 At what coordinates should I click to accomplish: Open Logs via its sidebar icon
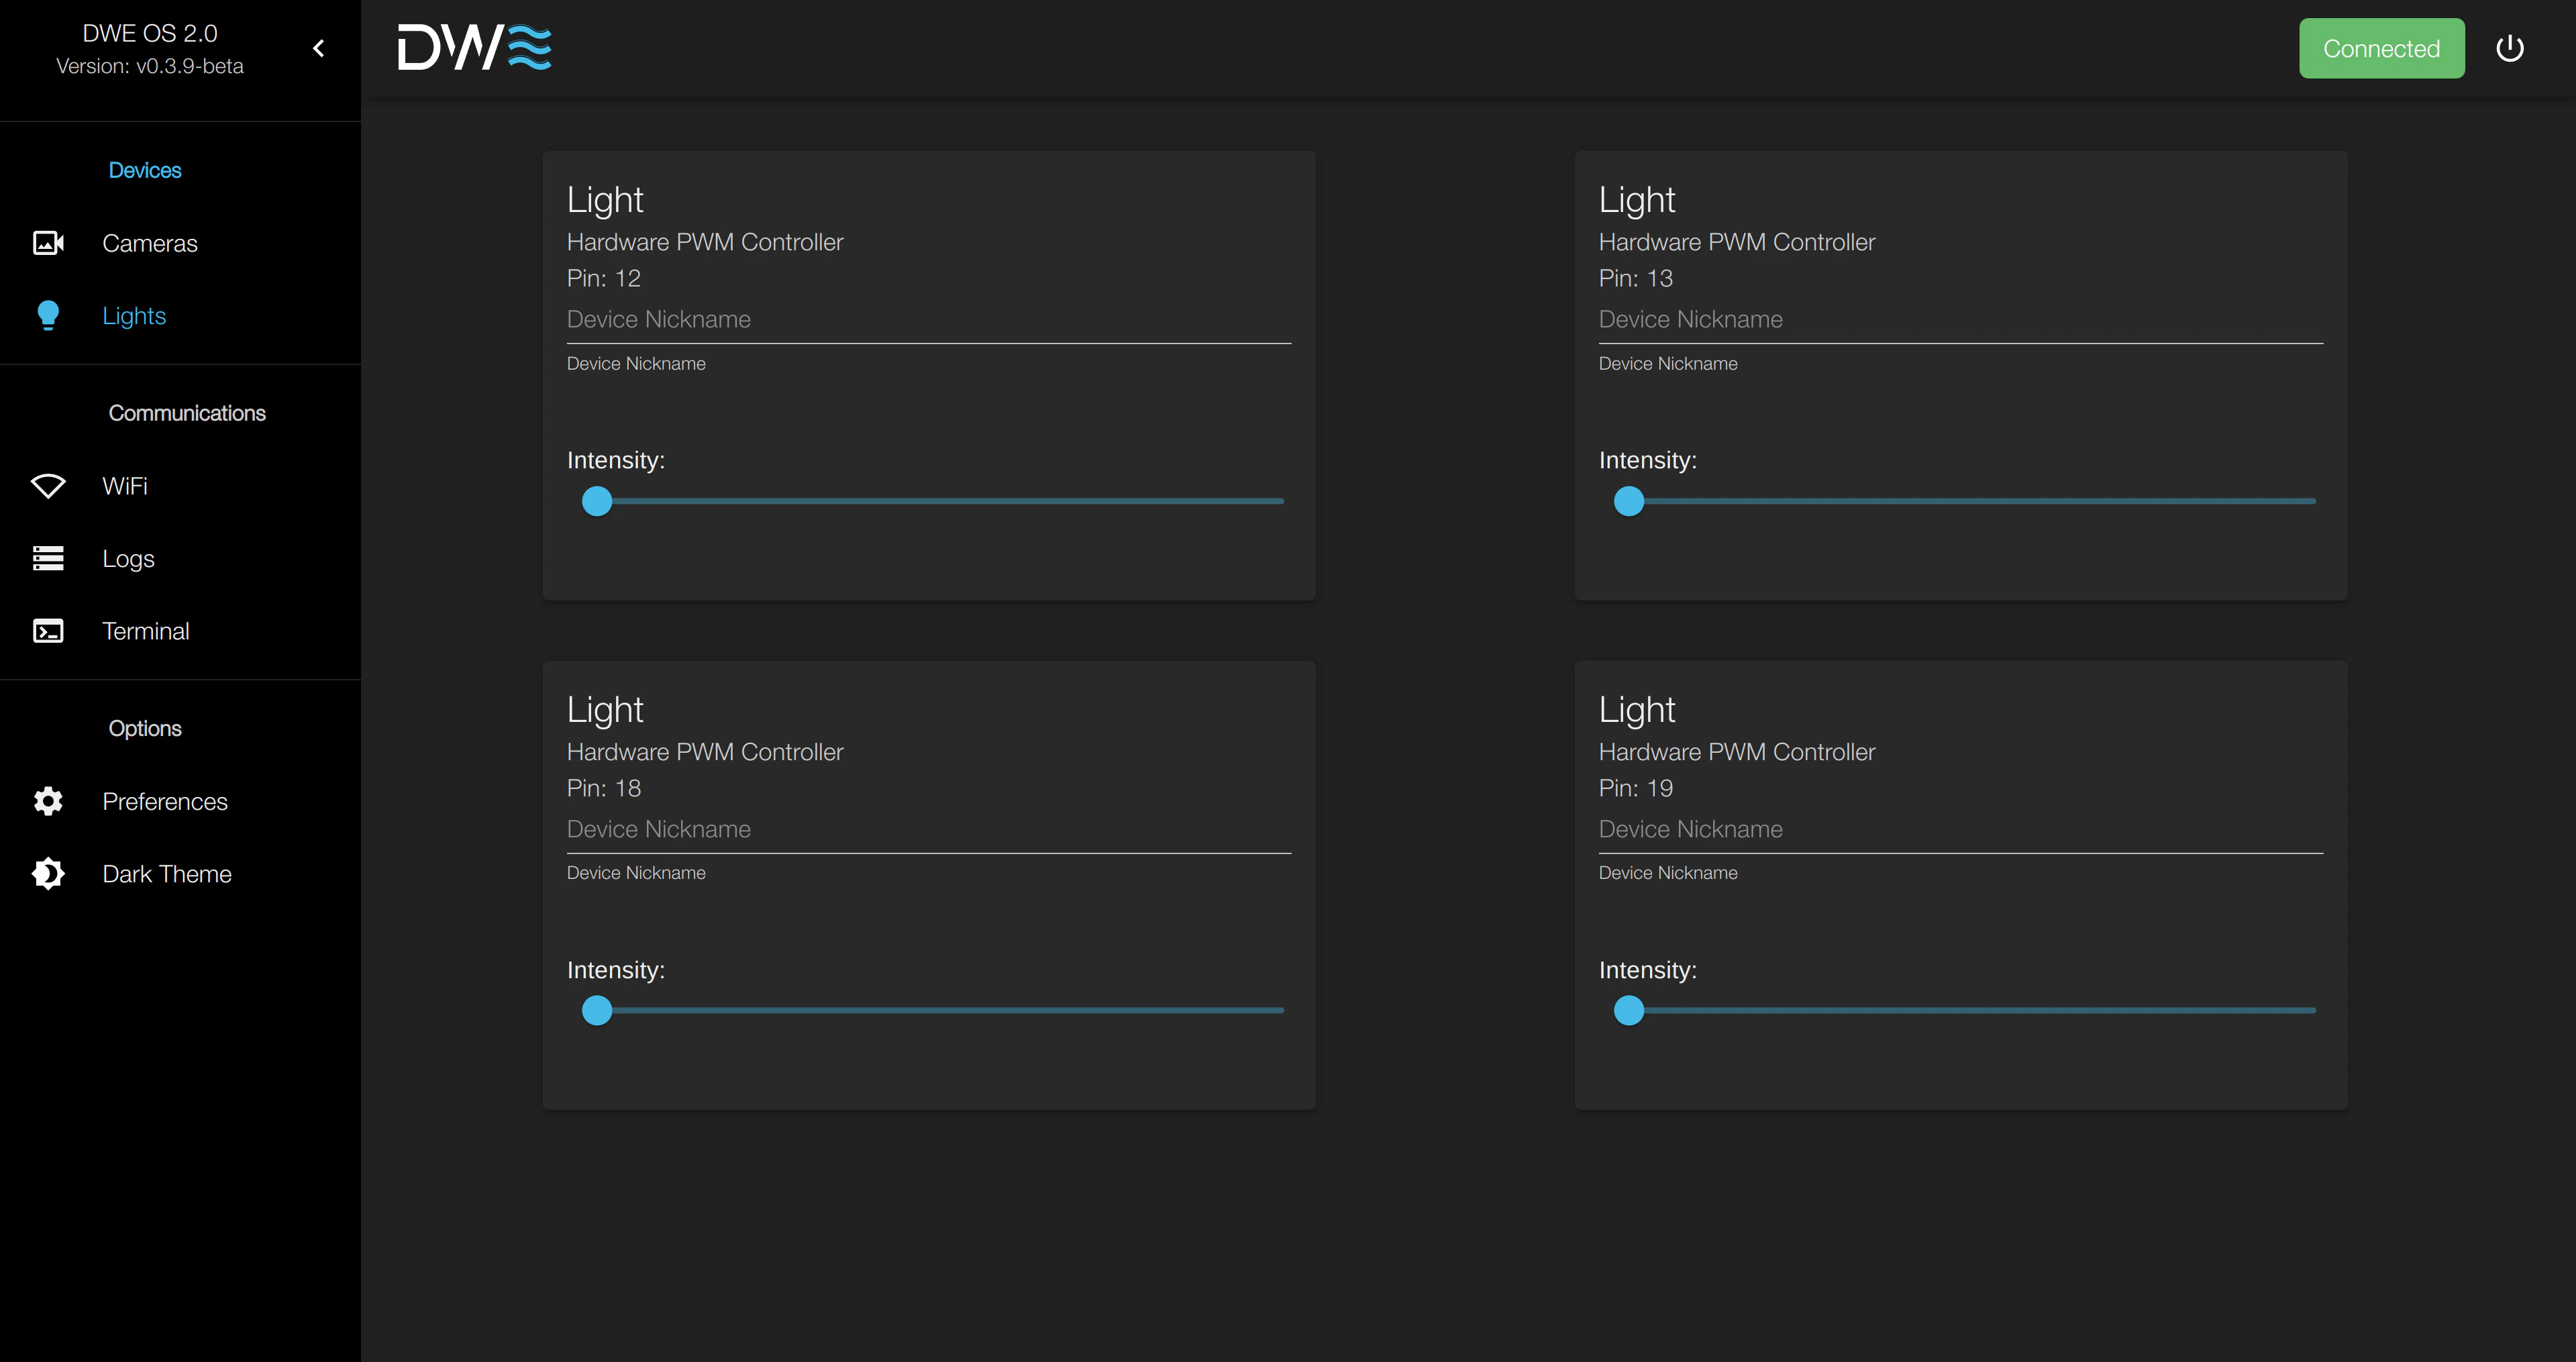[47, 558]
